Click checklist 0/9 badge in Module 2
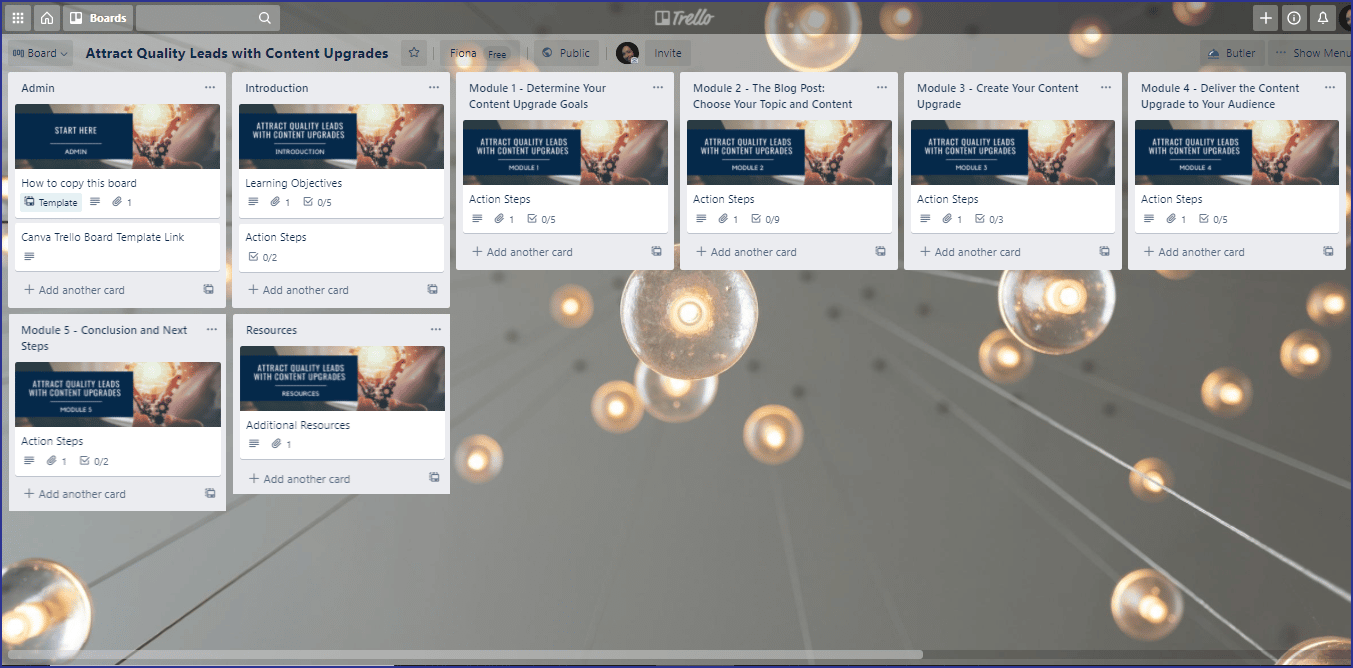The height and width of the screenshot is (668, 1353). coord(765,219)
